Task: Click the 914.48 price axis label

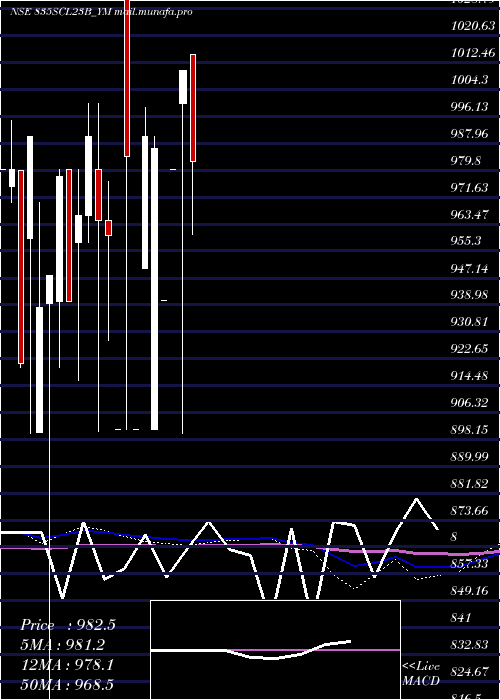Action: pyautogui.click(x=470, y=376)
